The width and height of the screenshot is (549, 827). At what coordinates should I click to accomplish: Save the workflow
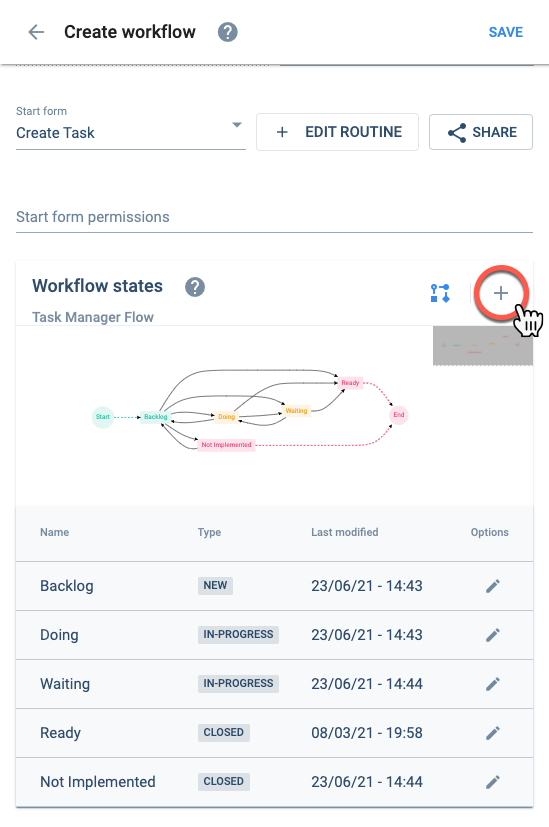click(505, 32)
